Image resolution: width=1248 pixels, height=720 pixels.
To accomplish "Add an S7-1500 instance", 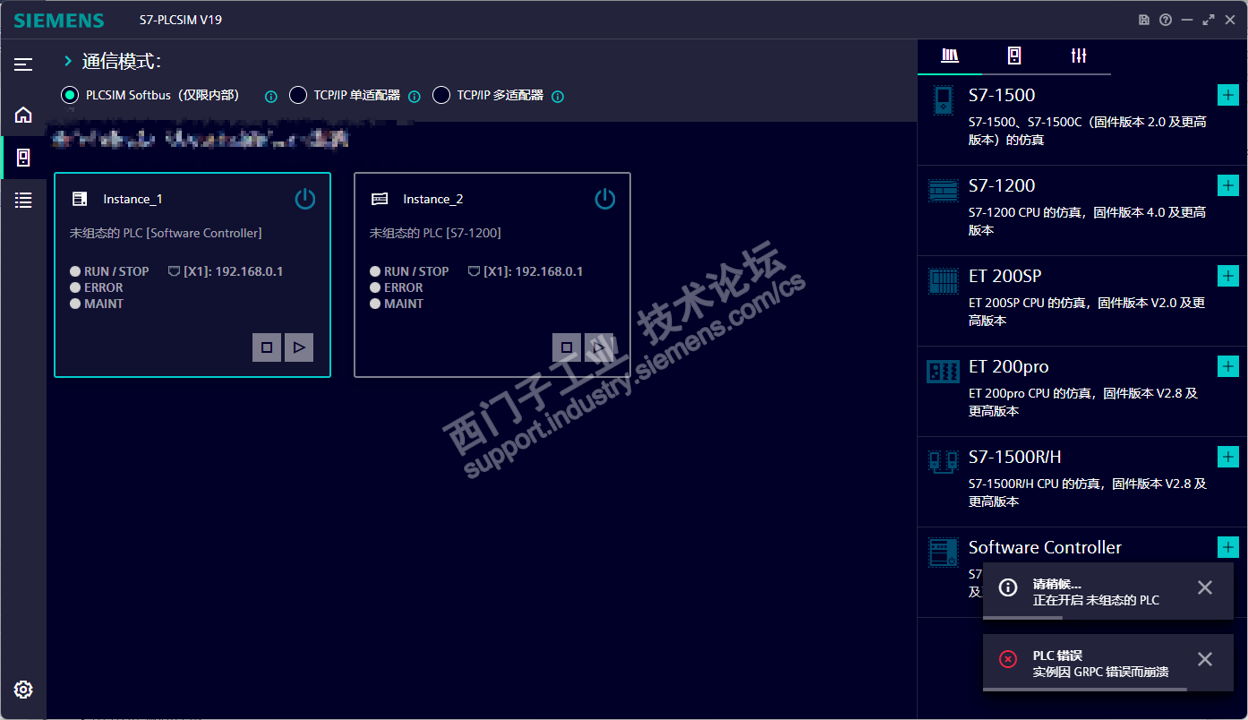I will click(x=1228, y=95).
